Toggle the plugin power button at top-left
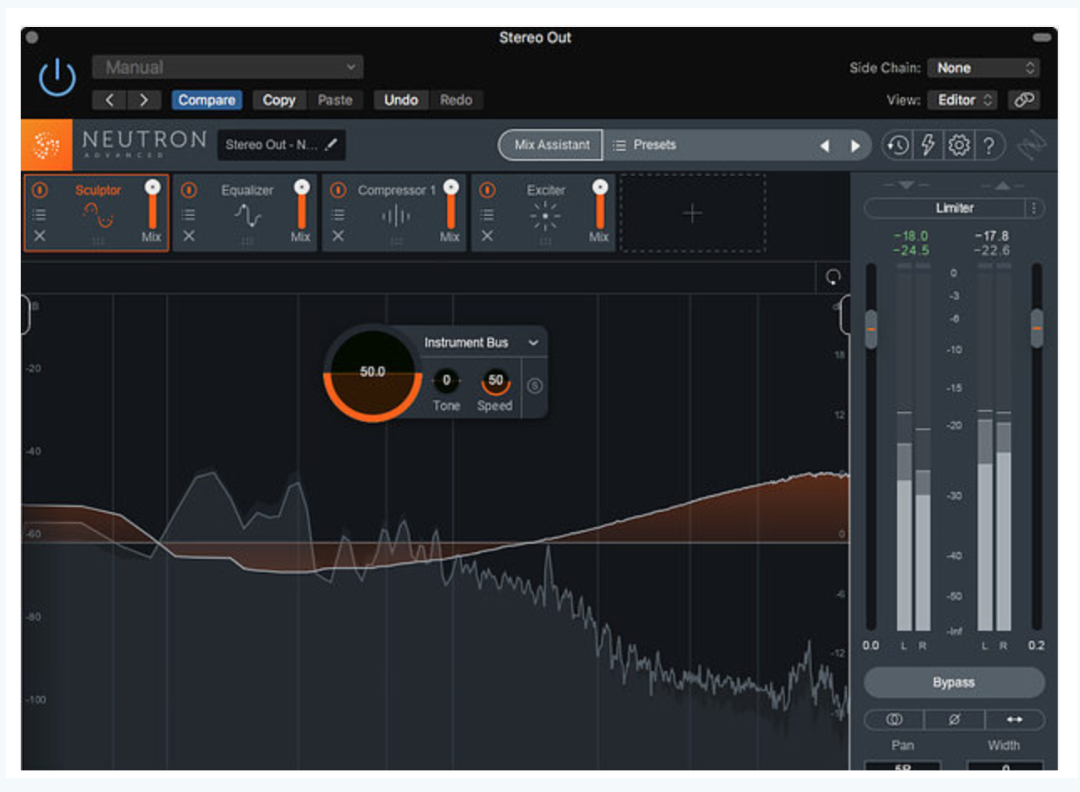This screenshot has width=1080, height=792. pyautogui.click(x=57, y=78)
